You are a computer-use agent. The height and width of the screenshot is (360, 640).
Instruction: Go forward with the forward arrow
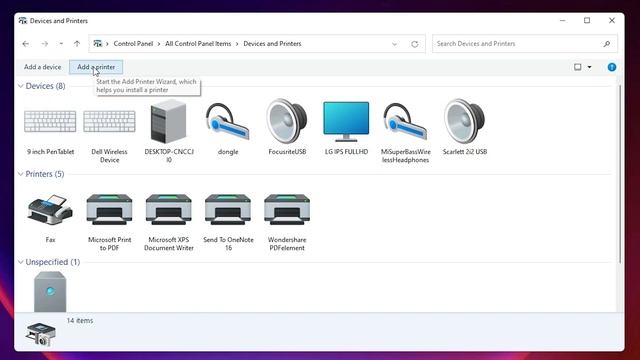pos(44,44)
